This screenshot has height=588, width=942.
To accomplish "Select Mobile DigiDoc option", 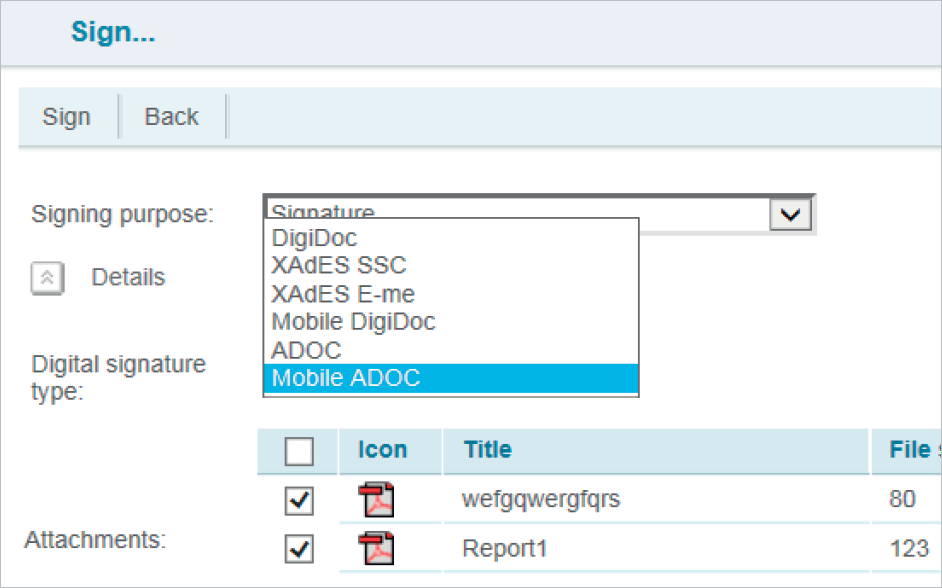I will point(451,321).
